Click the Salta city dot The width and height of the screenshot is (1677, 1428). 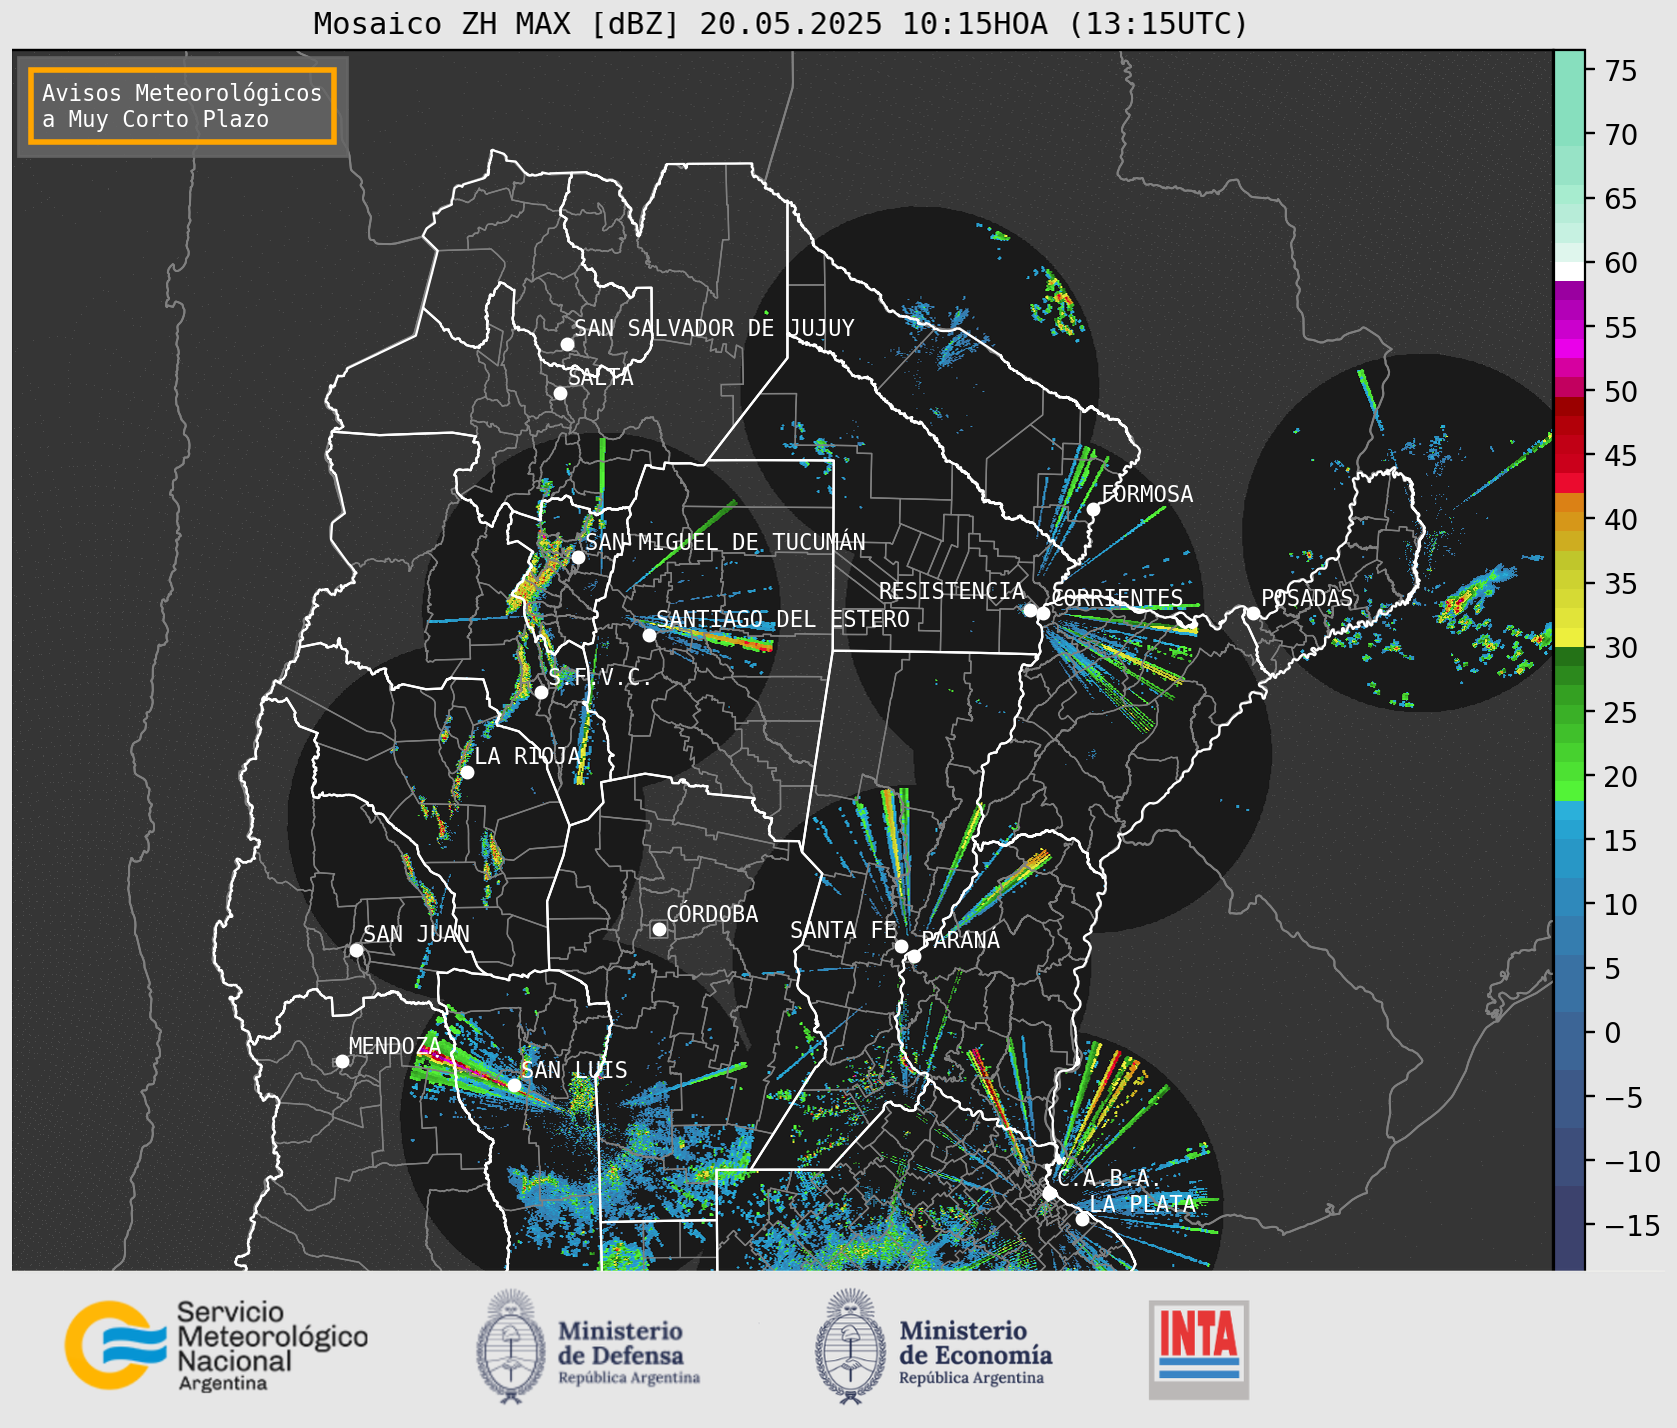(x=560, y=393)
